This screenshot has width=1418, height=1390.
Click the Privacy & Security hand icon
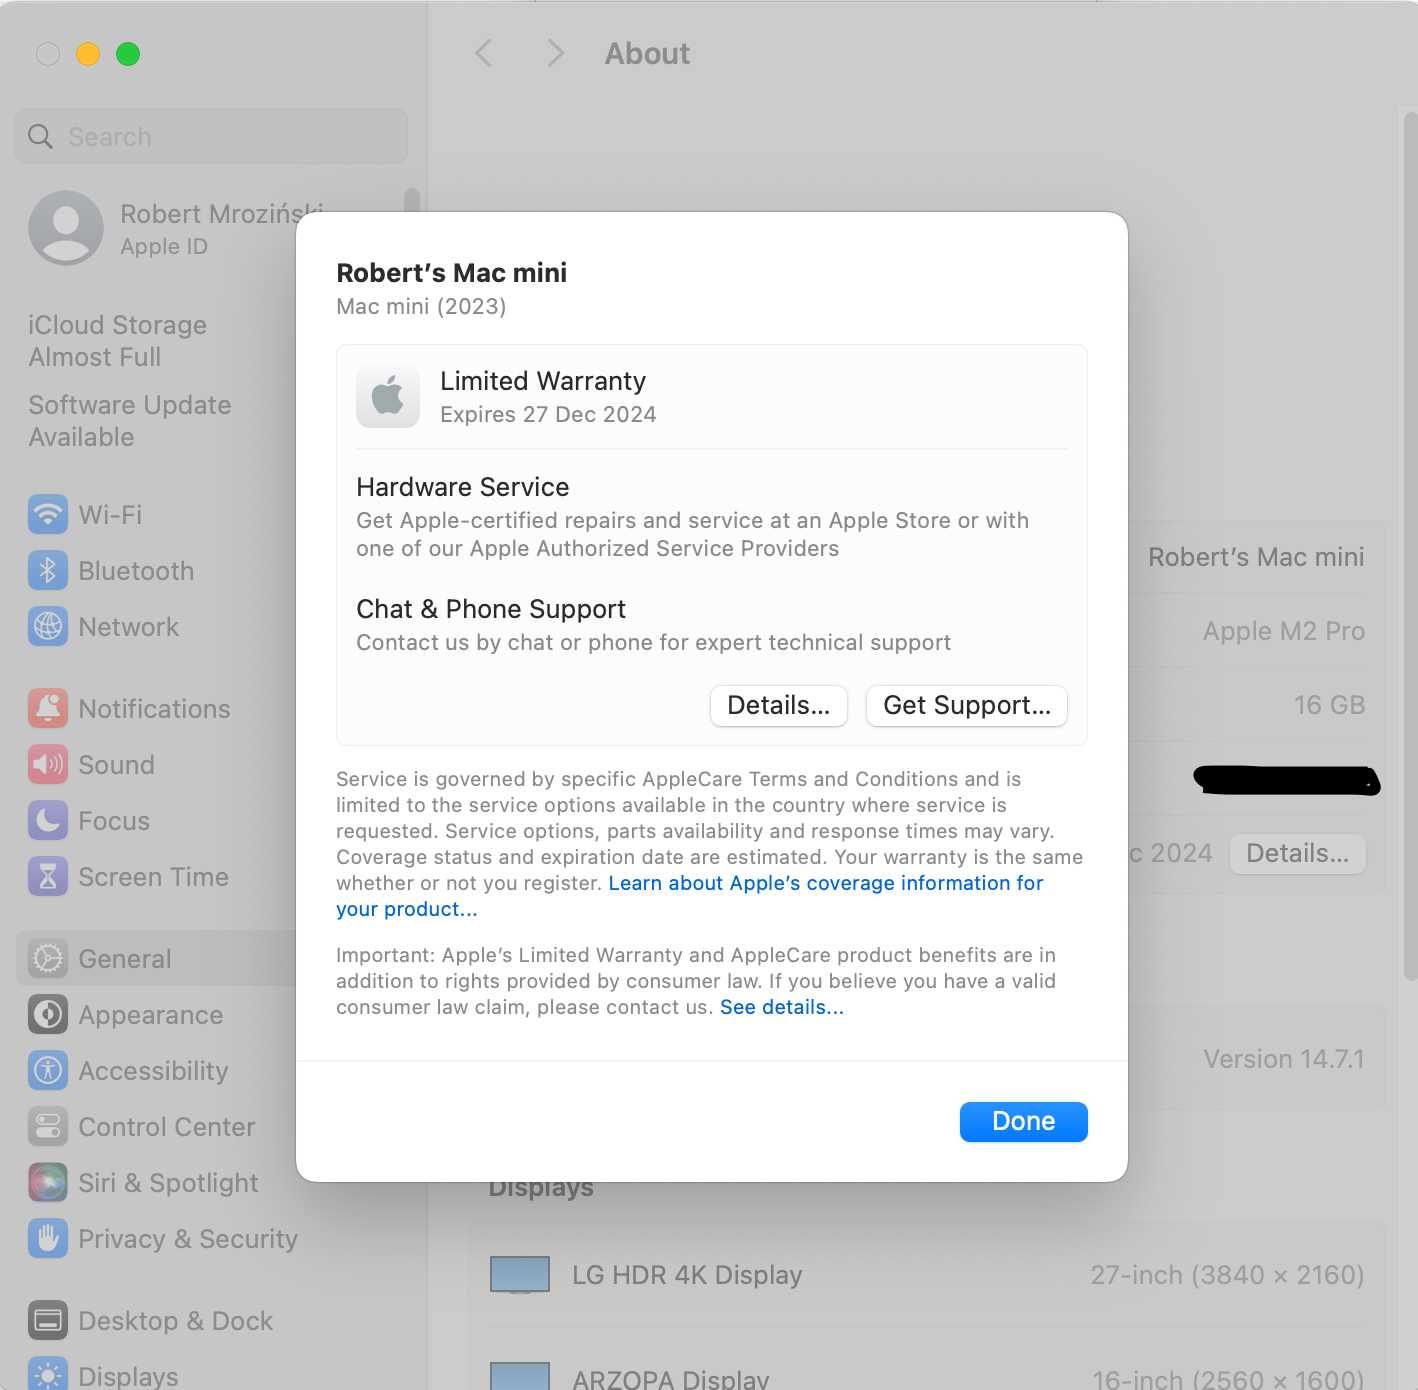pyautogui.click(x=48, y=1239)
